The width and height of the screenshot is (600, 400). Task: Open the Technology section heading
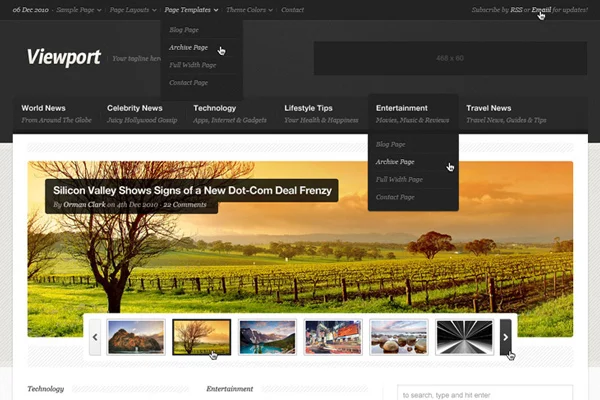[x=46, y=389]
